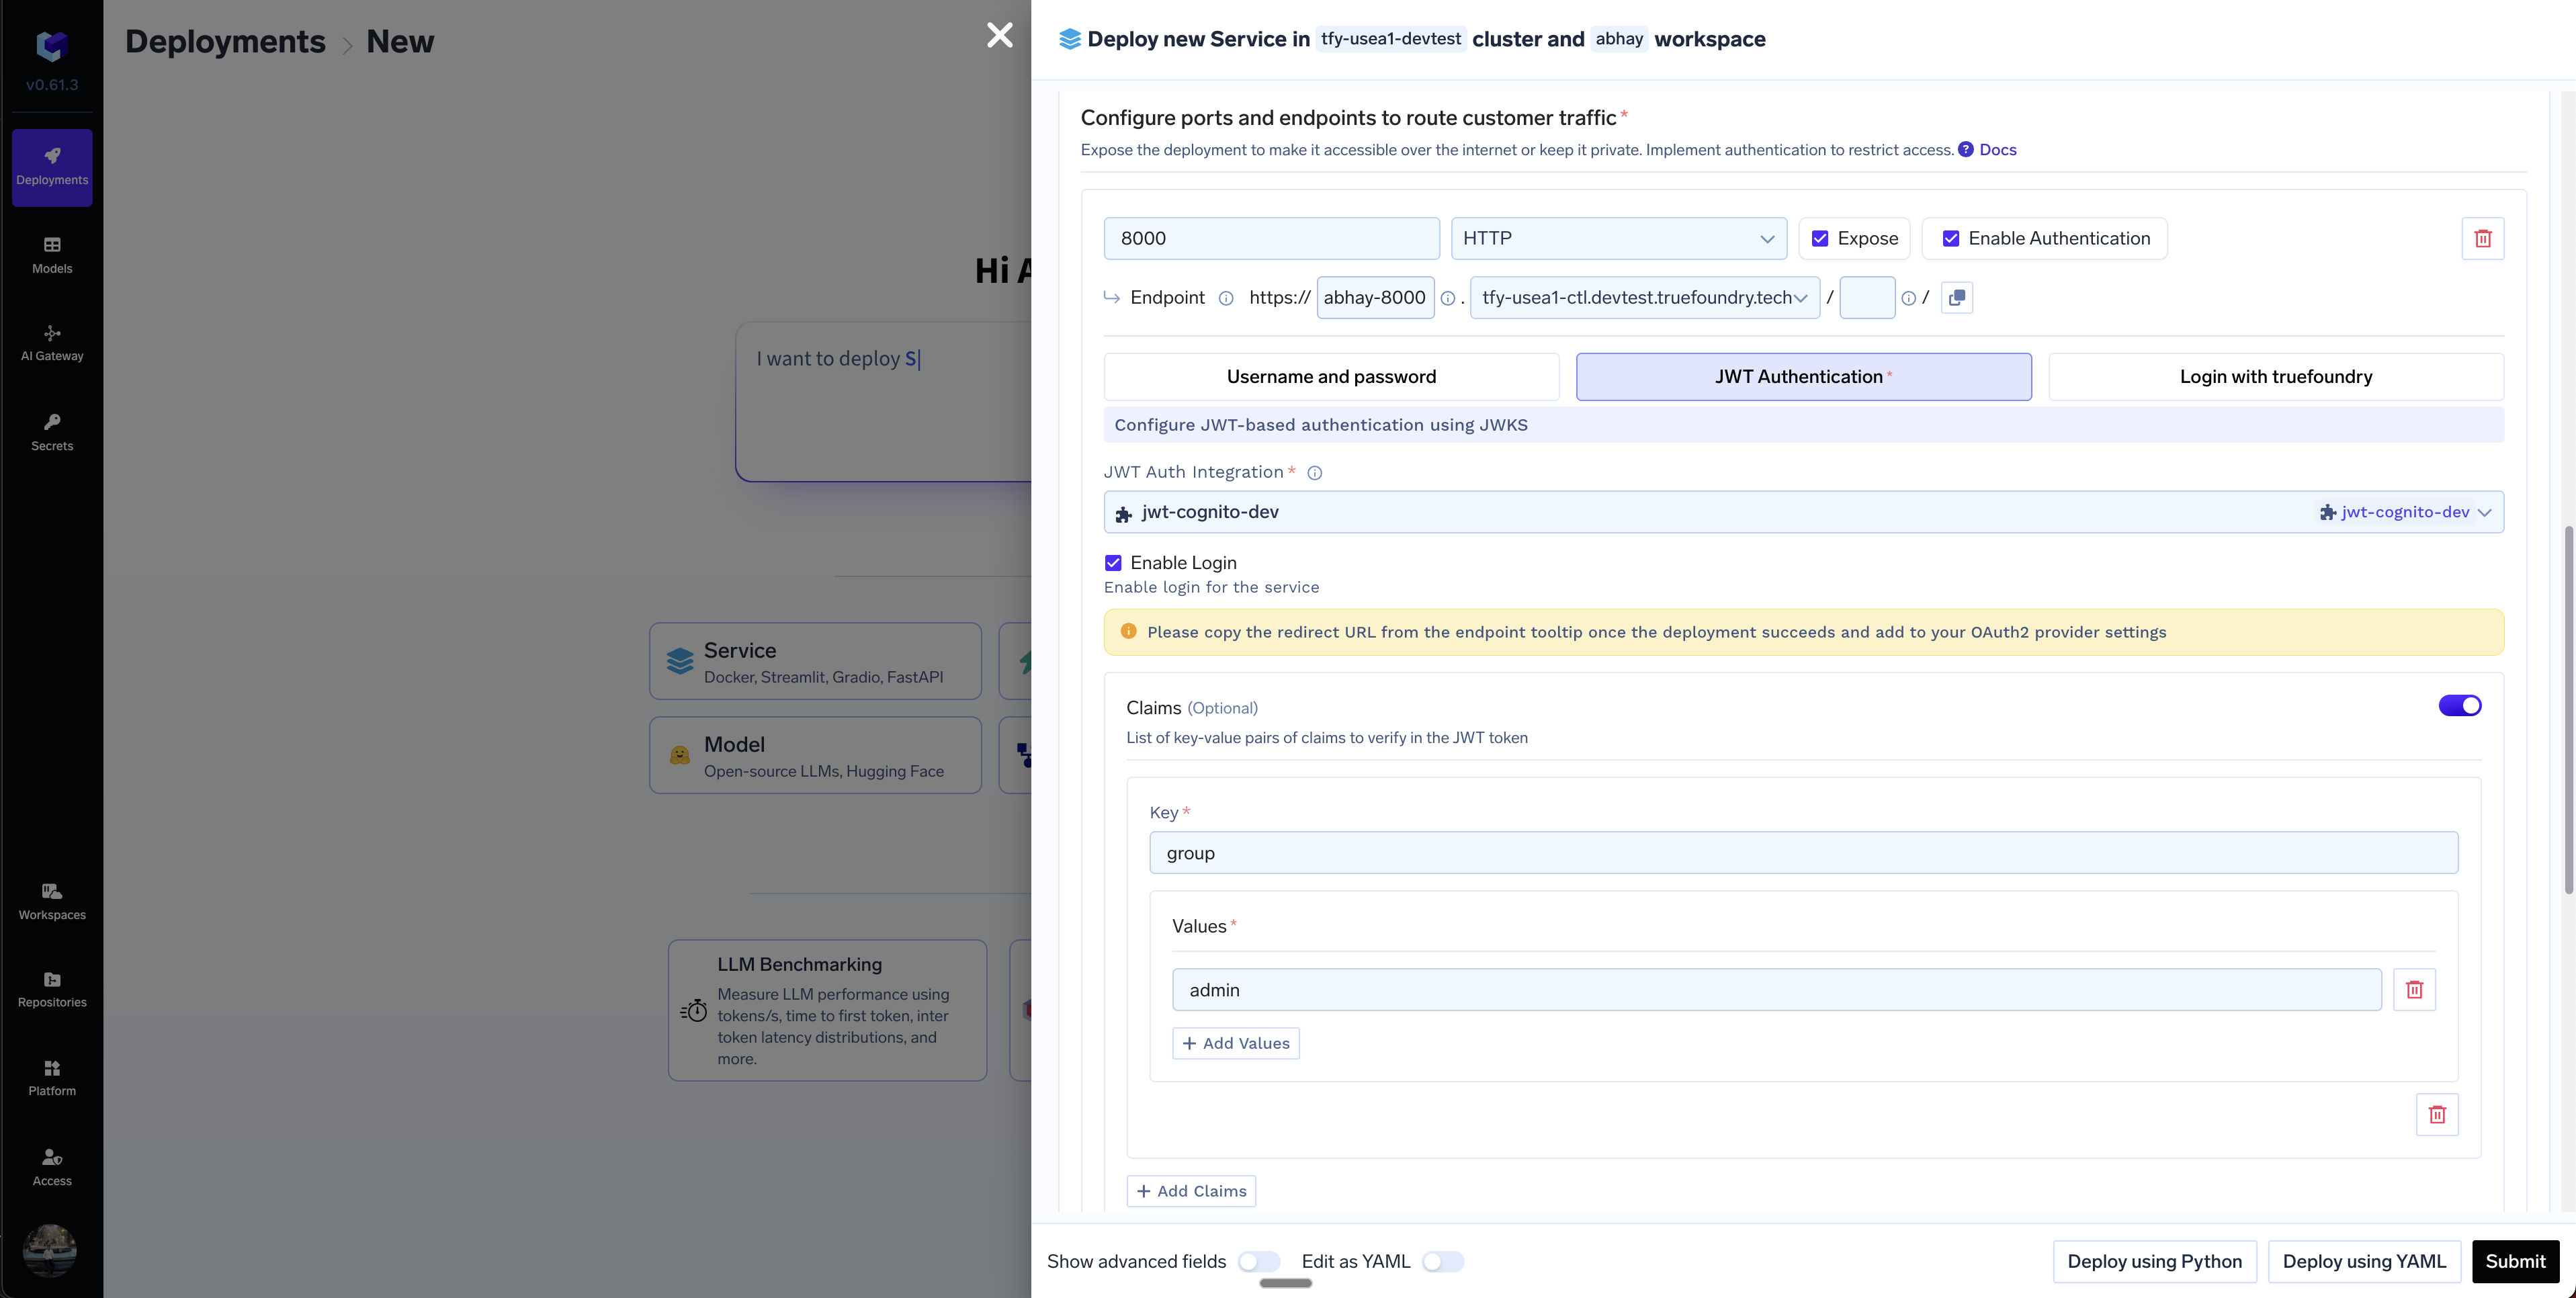Open Secrets in the sidebar
2576x1298 pixels.
click(x=52, y=432)
